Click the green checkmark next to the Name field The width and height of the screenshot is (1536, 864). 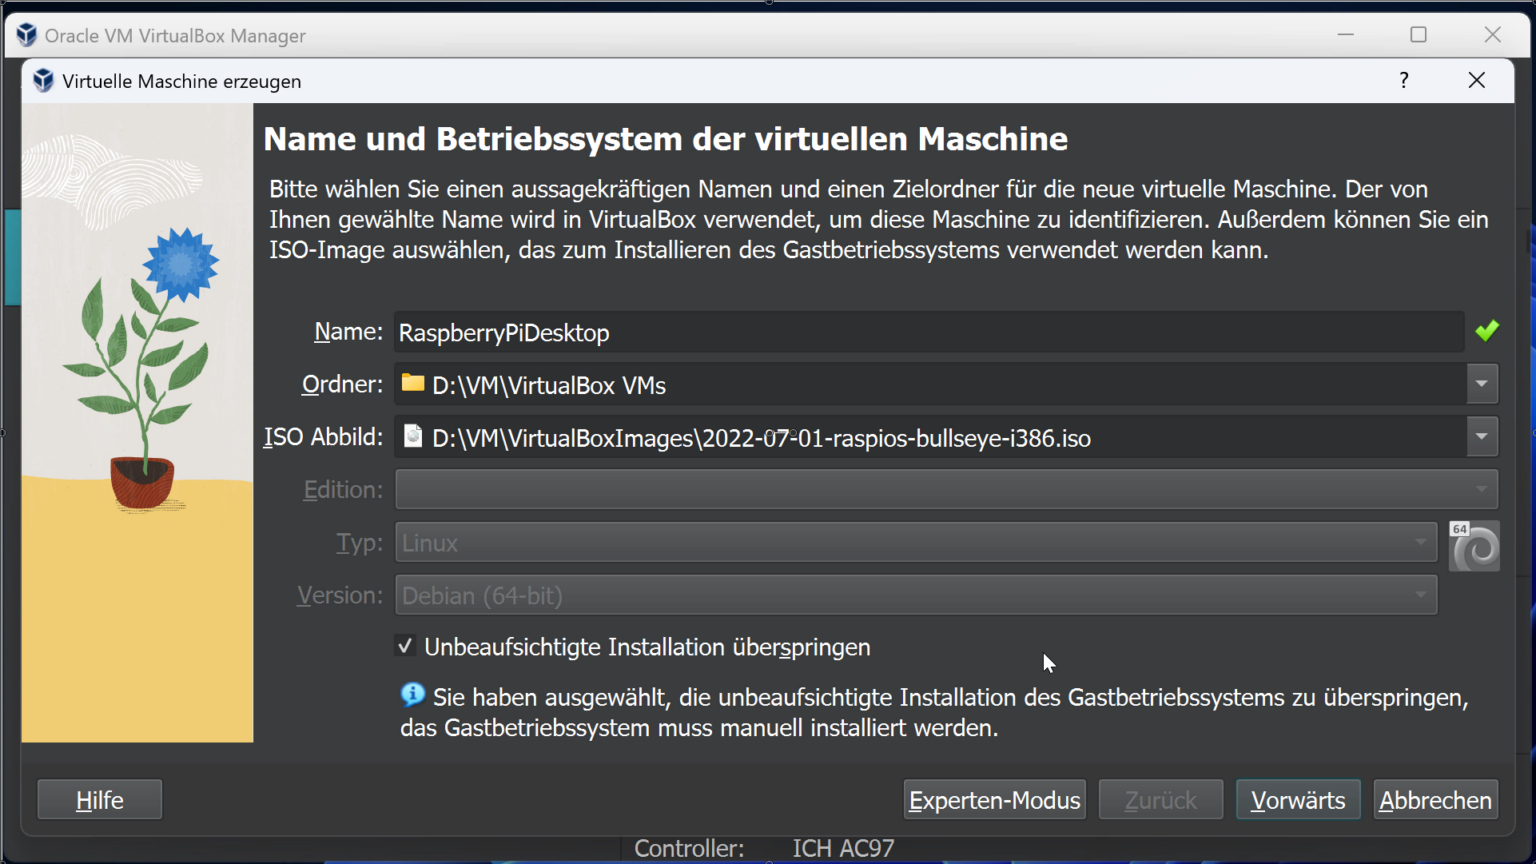click(x=1487, y=331)
